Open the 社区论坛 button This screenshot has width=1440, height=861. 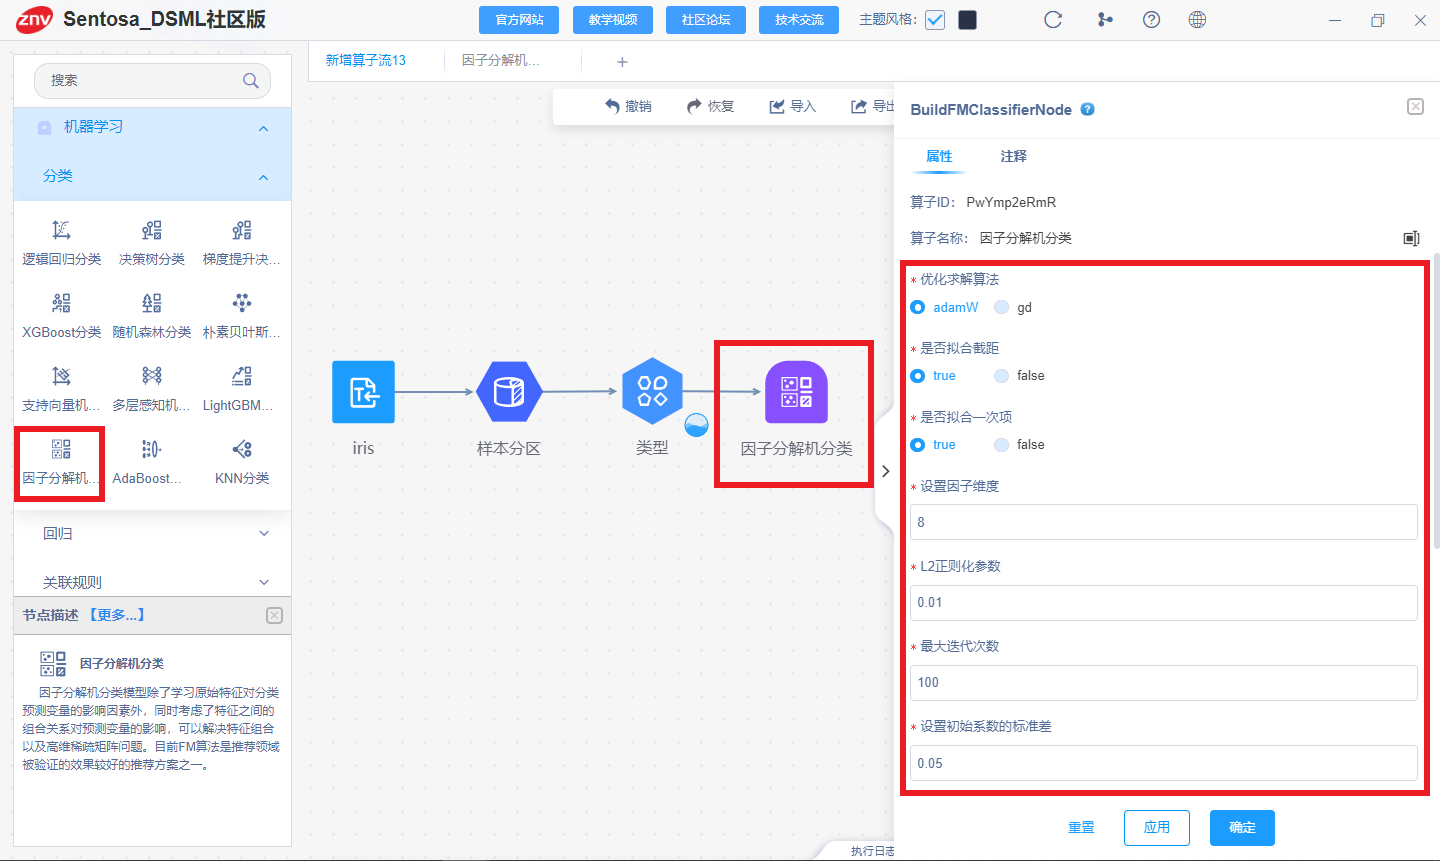706,20
